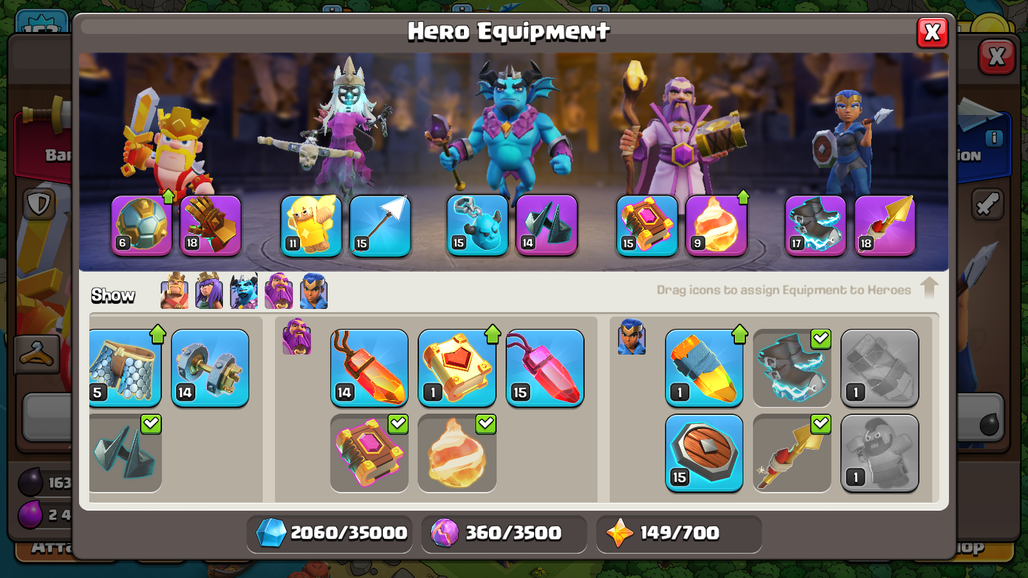Tap the Archer Queen's level 11 giant equipment
The height and width of the screenshot is (578, 1028).
[x=311, y=225]
